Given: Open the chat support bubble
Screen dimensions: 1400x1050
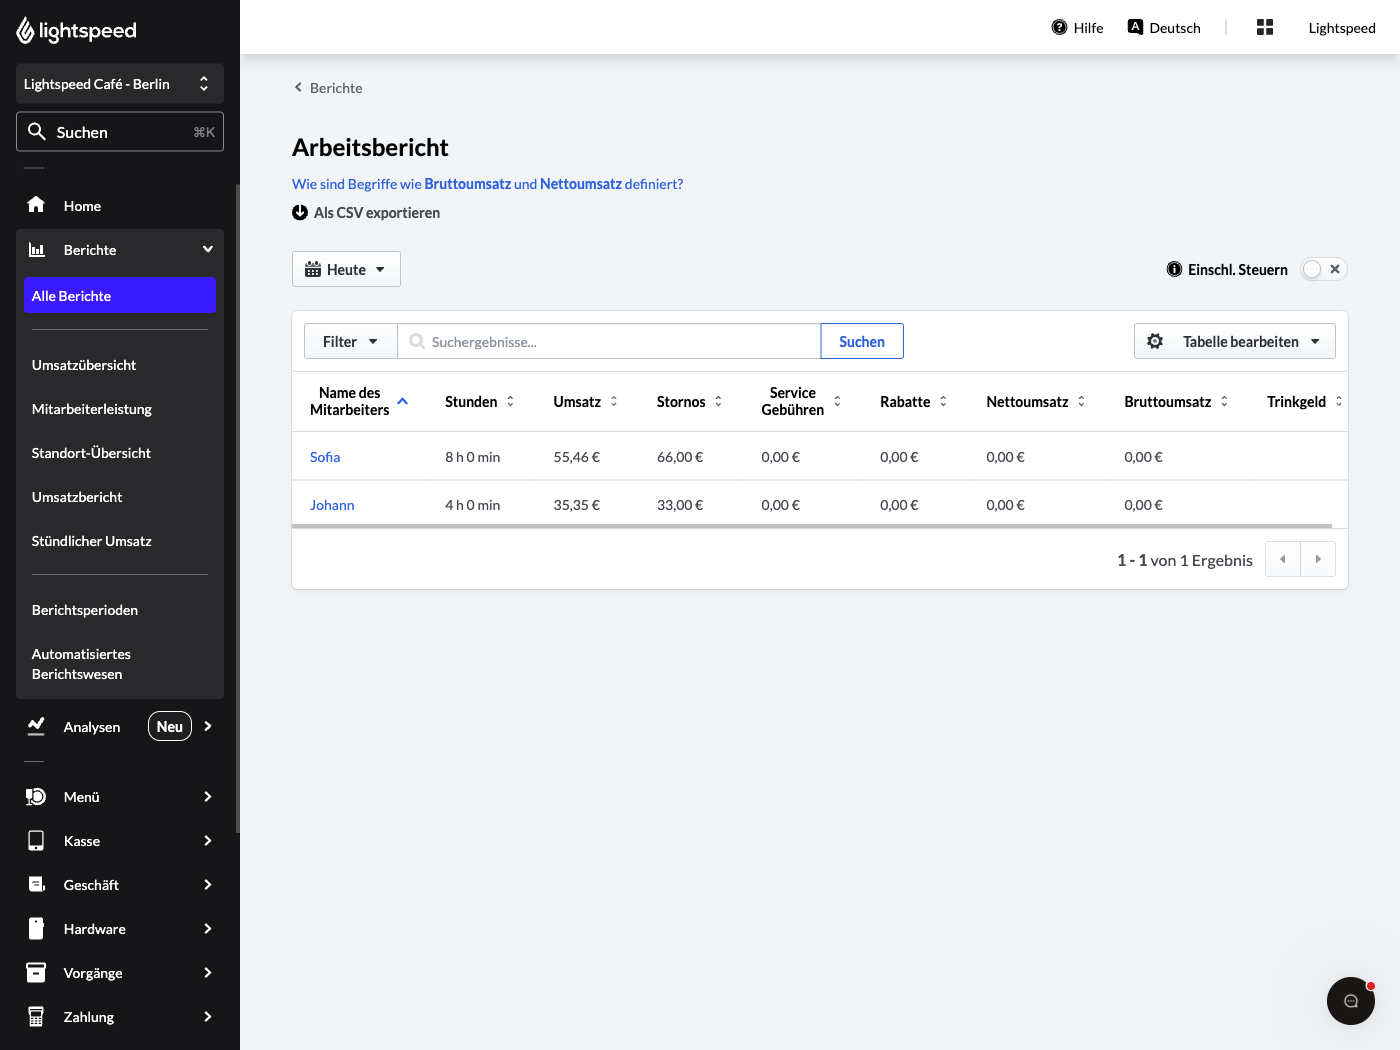Looking at the screenshot, I should pos(1351,1001).
